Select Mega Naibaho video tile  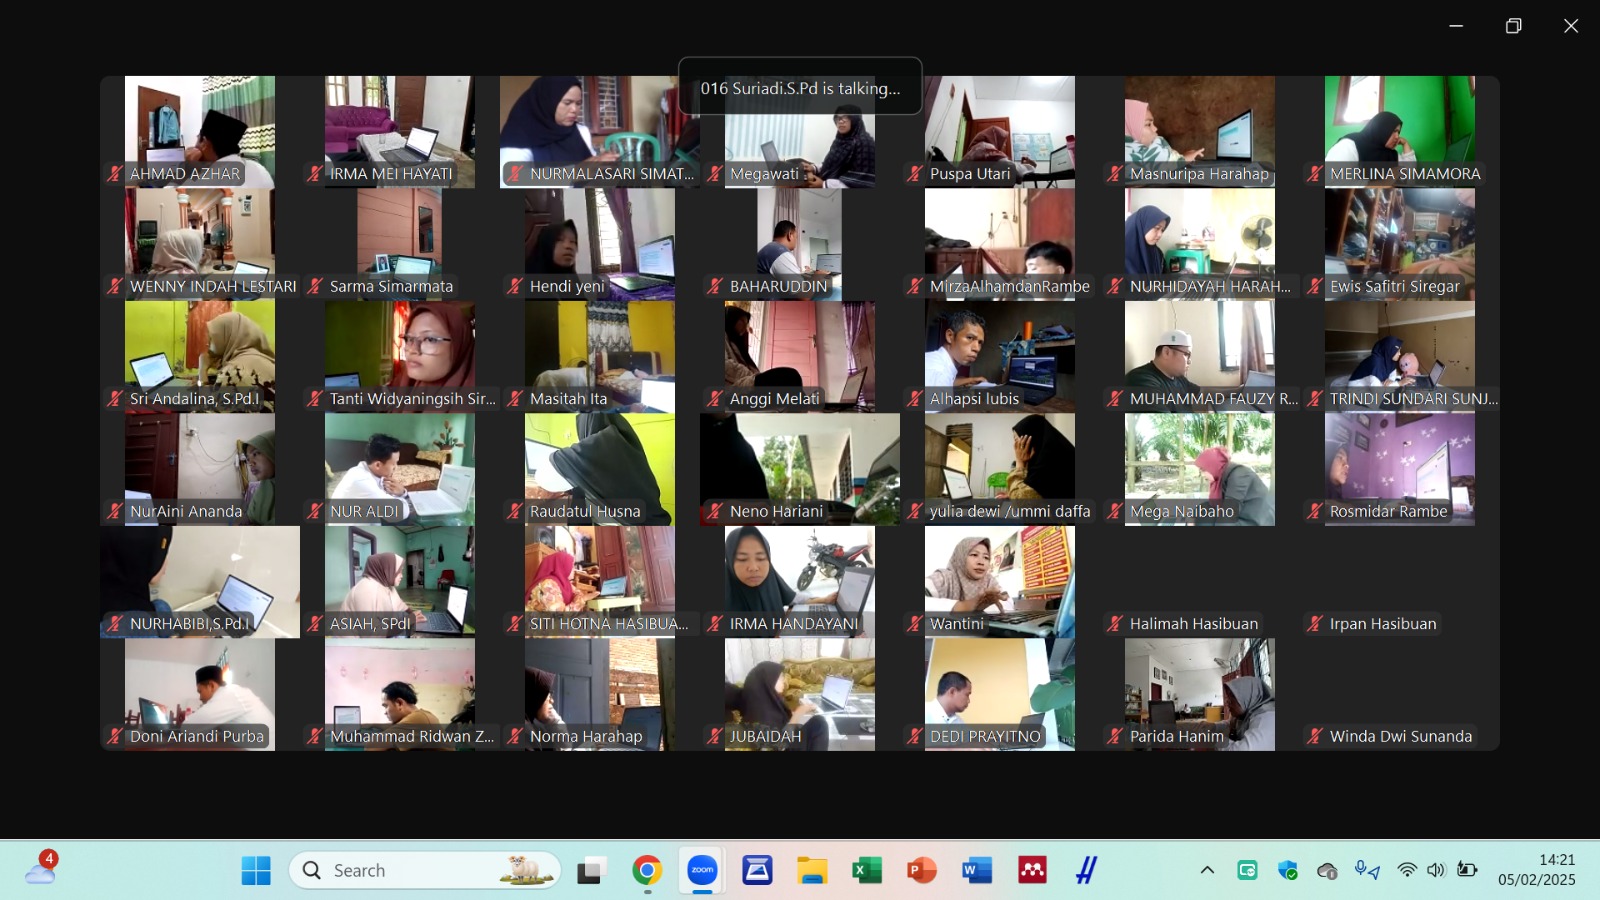pyautogui.click(x=1200, y=469)
